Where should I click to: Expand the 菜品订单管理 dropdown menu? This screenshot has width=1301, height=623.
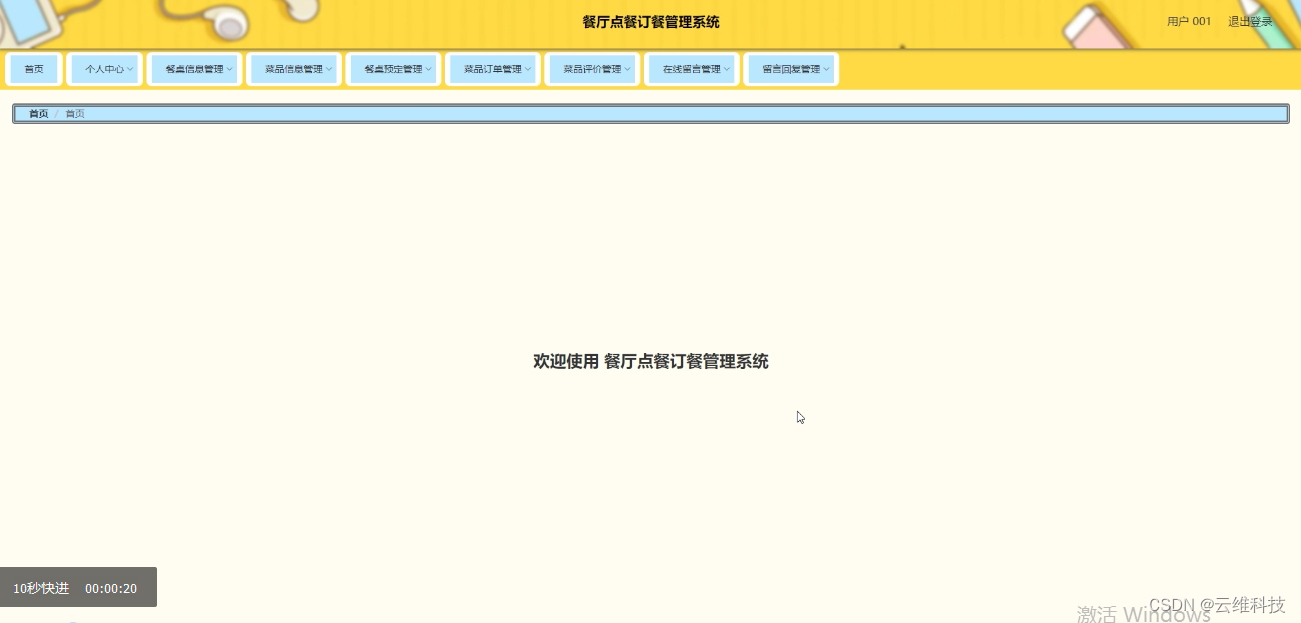493,70
